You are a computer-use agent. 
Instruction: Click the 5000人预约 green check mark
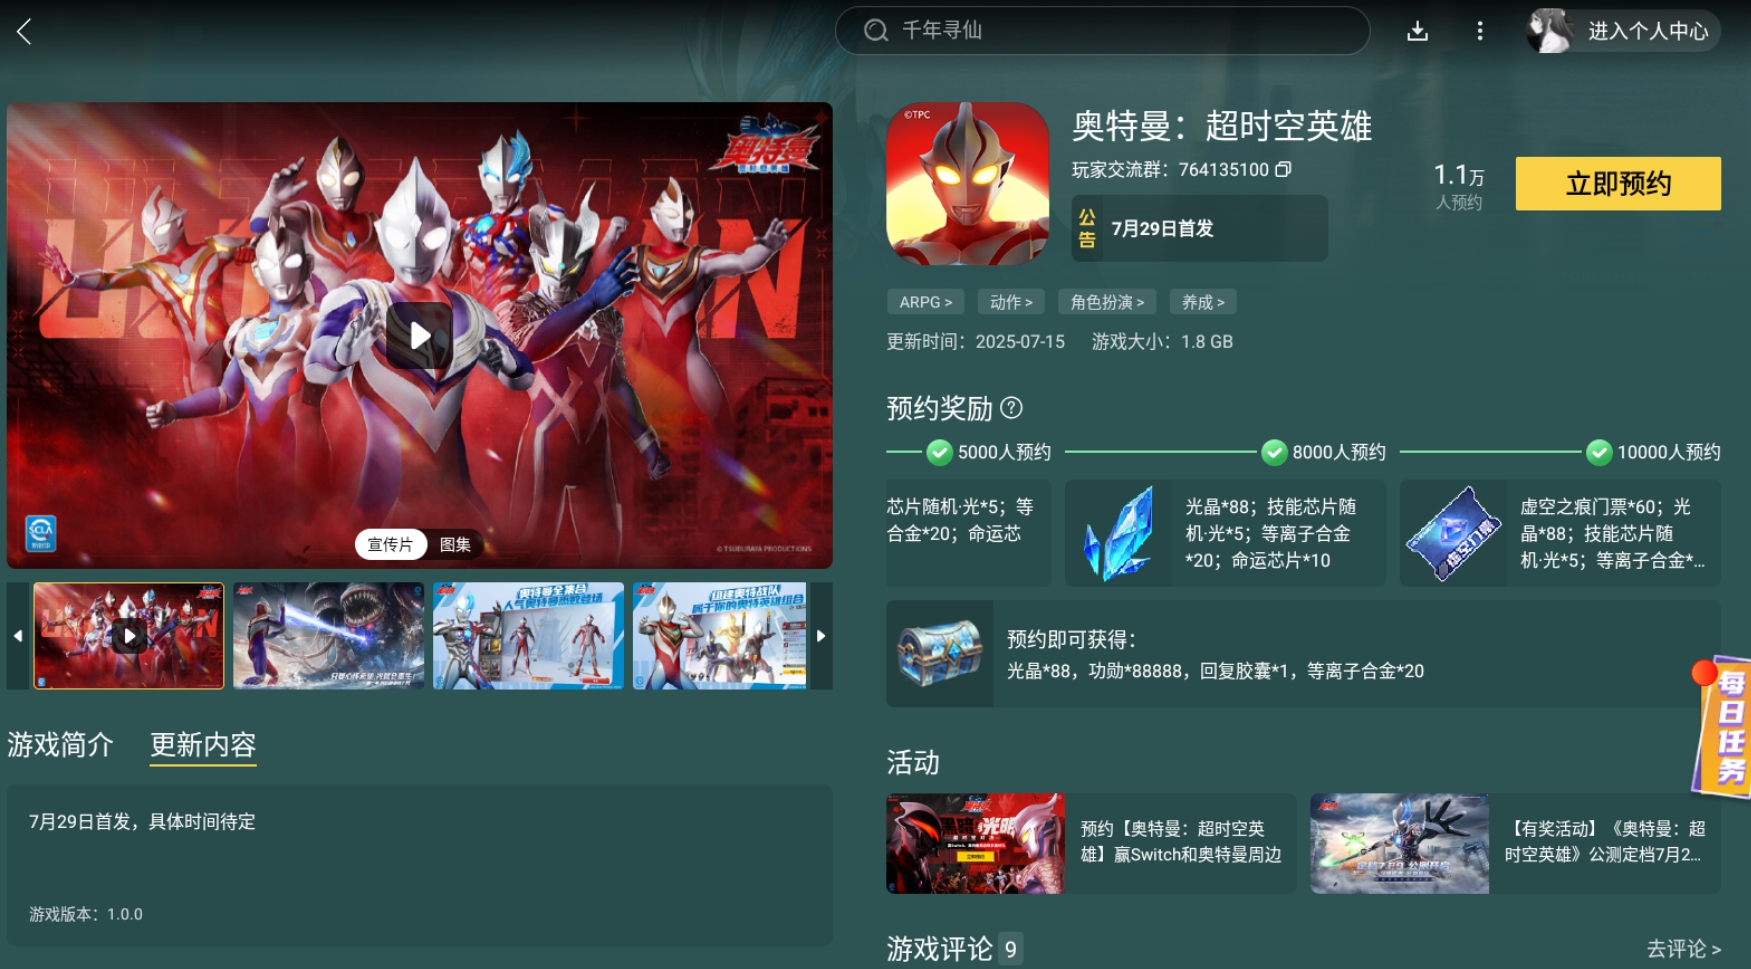(x=939, y=453)
